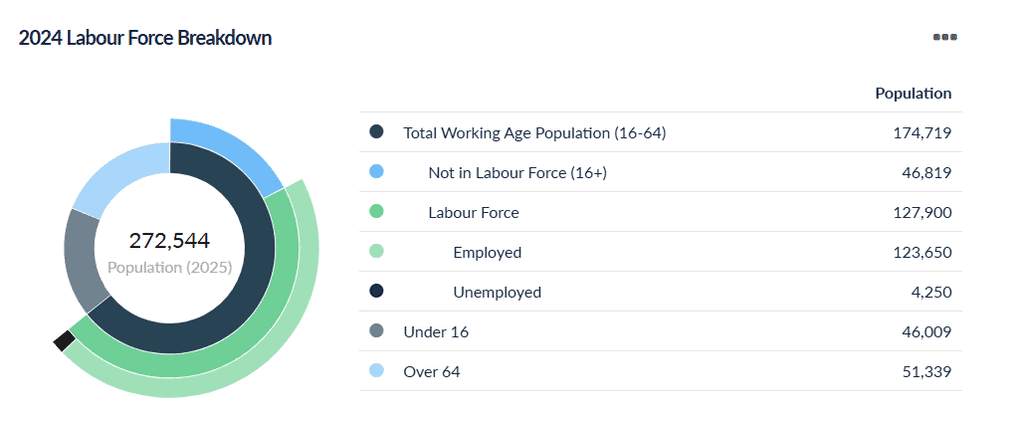Click the Labour Force green legend dot

(x=376, y=212)
